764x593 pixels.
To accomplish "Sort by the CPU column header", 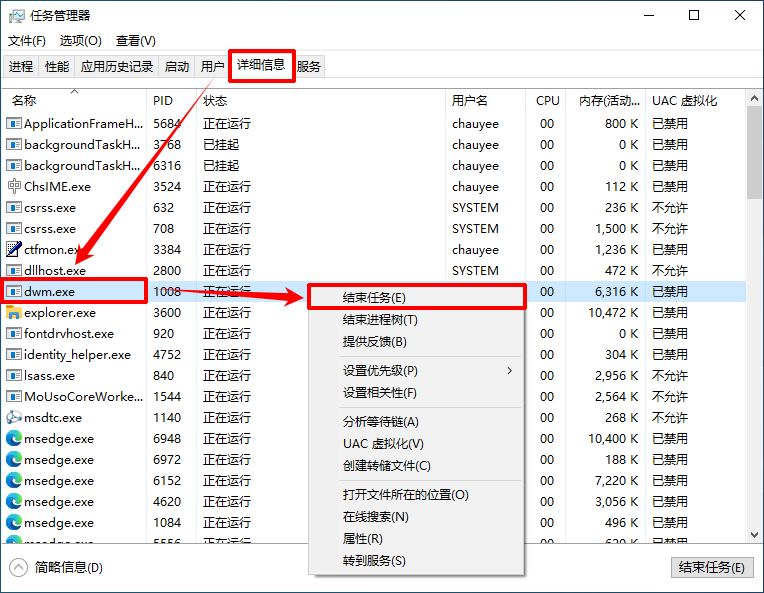I will 546,100.
